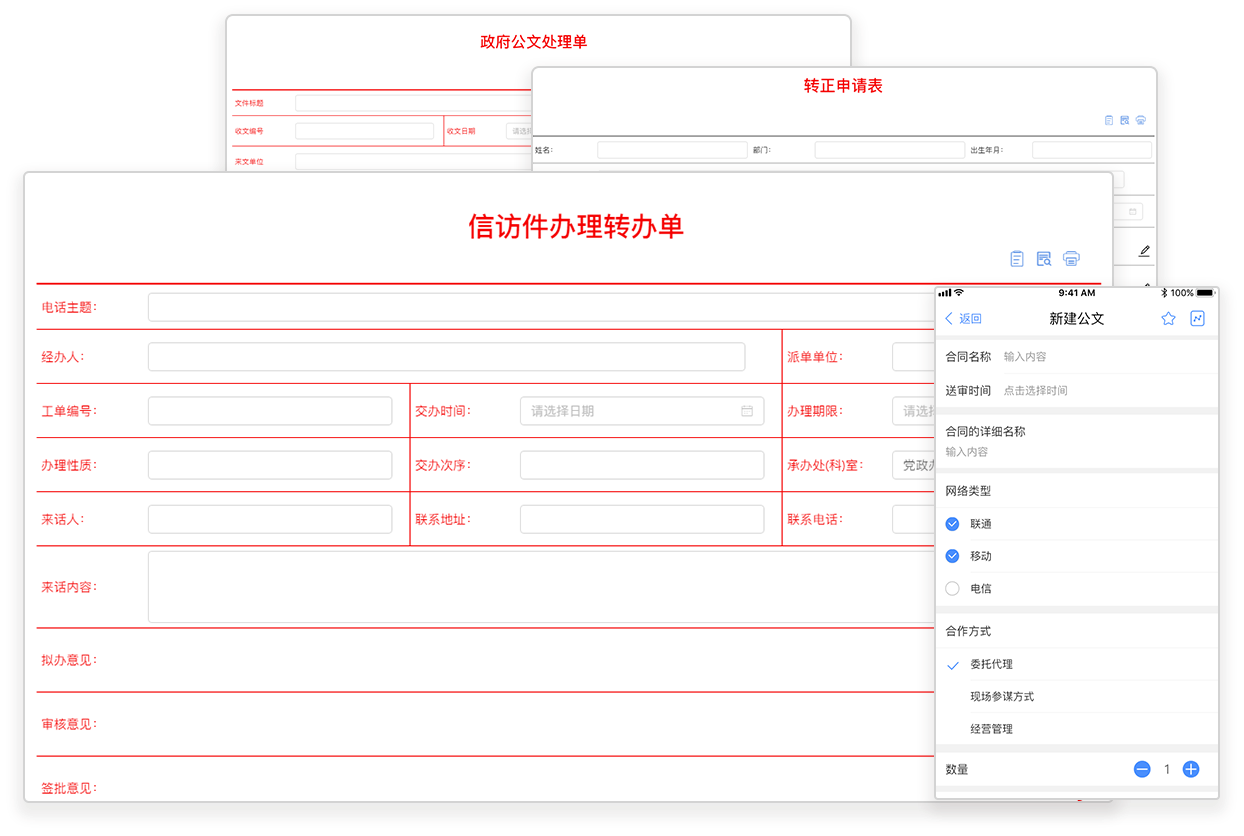Select the checked 委托代理 option
1244x836 pixels.
(x=991, y=664)
